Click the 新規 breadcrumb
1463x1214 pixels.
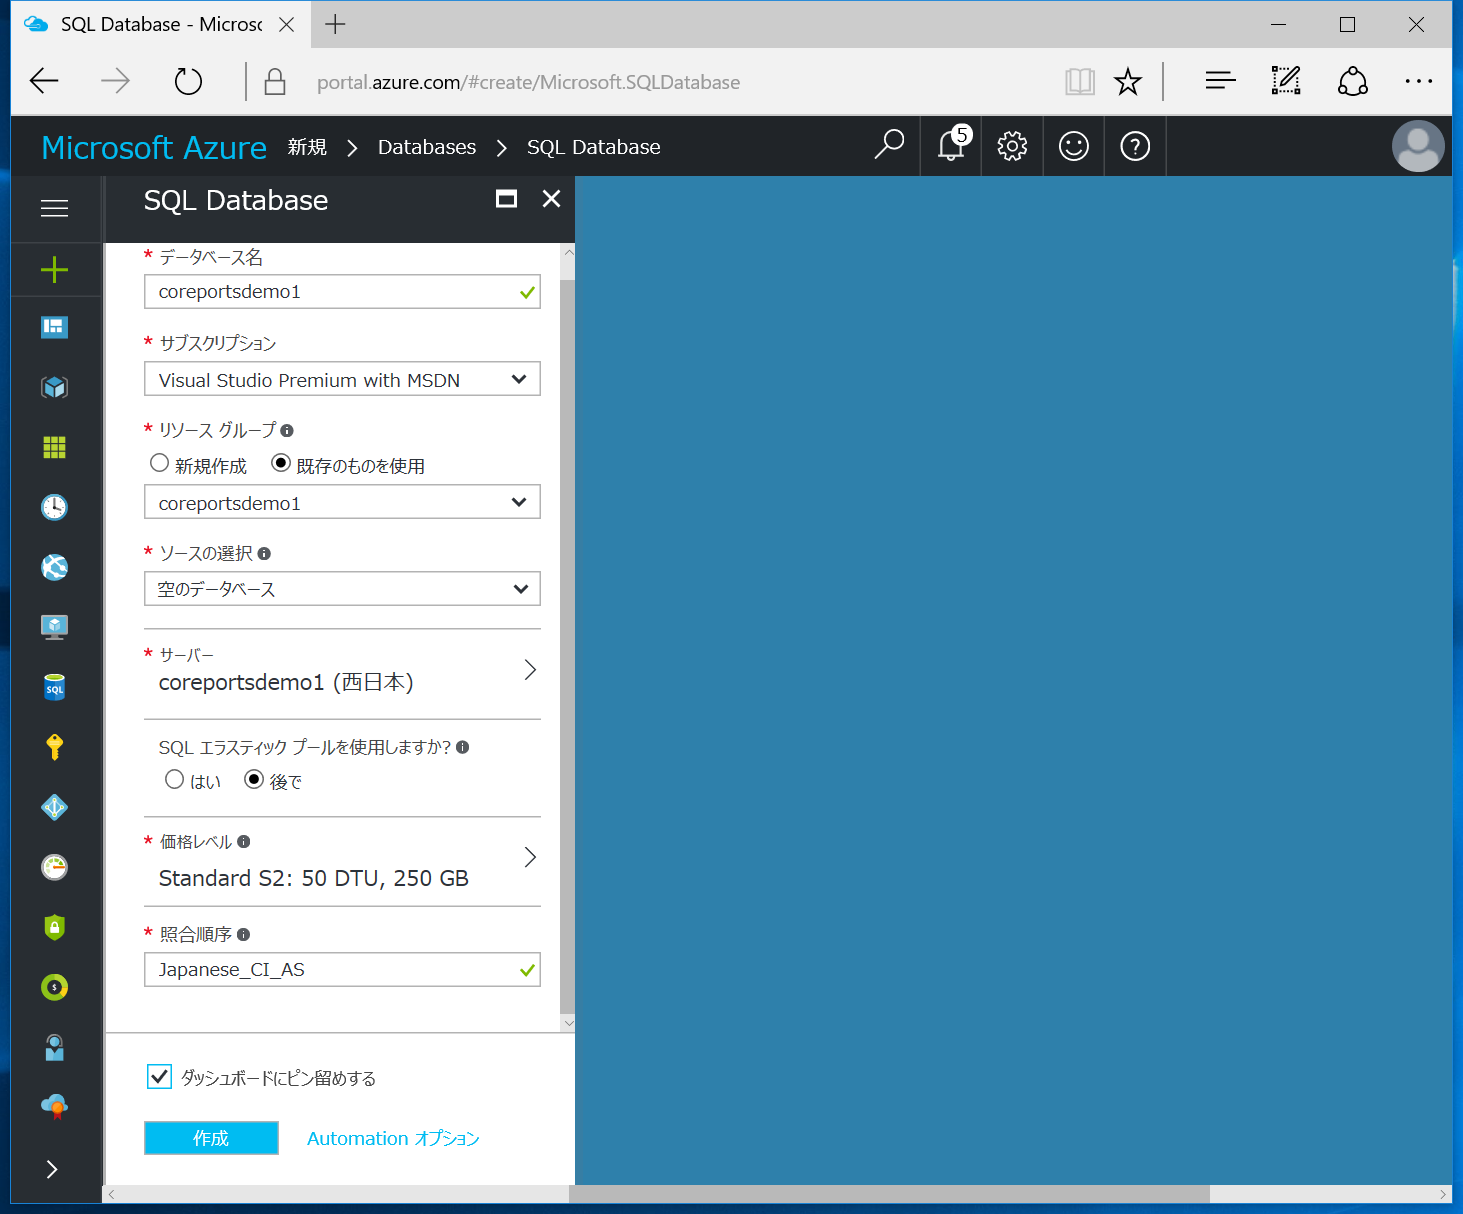[307, 147]
